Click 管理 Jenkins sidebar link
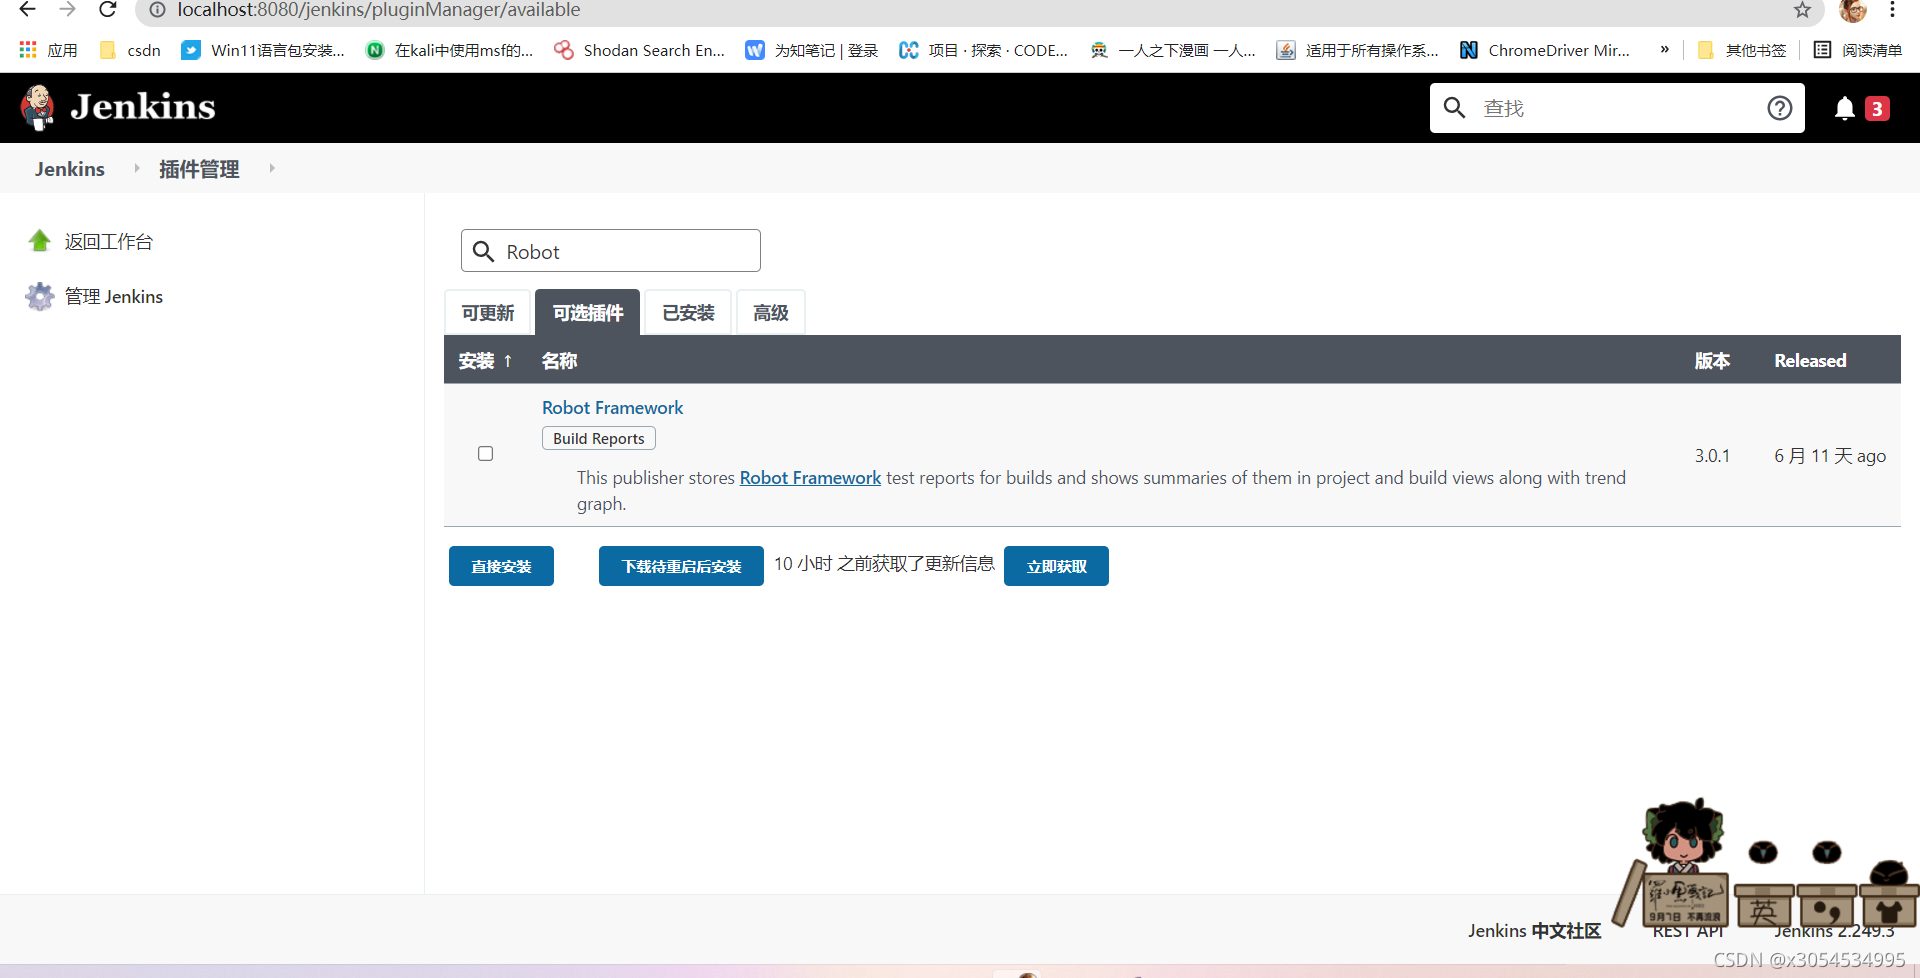This screenshot has height=978, width=1920. tap(114, 297)
